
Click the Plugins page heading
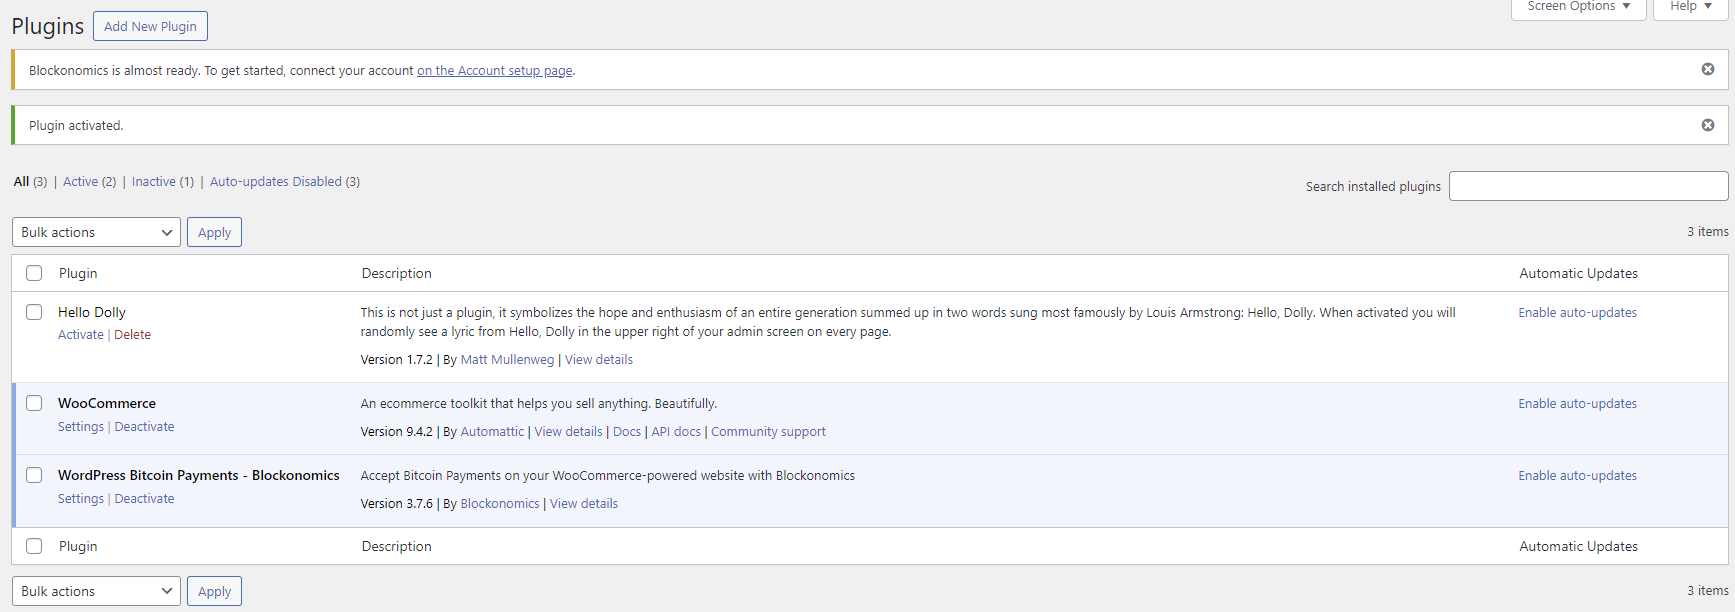tap(48, 26)
